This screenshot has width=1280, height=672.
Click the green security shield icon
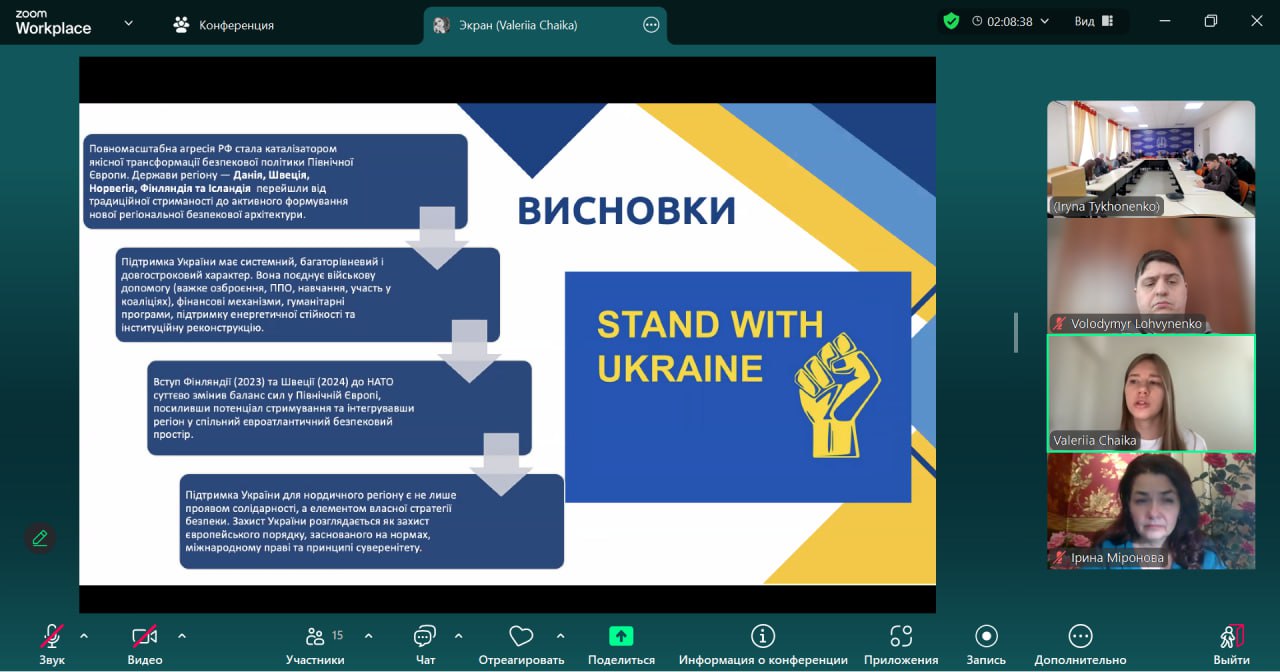tap(951, 21)
